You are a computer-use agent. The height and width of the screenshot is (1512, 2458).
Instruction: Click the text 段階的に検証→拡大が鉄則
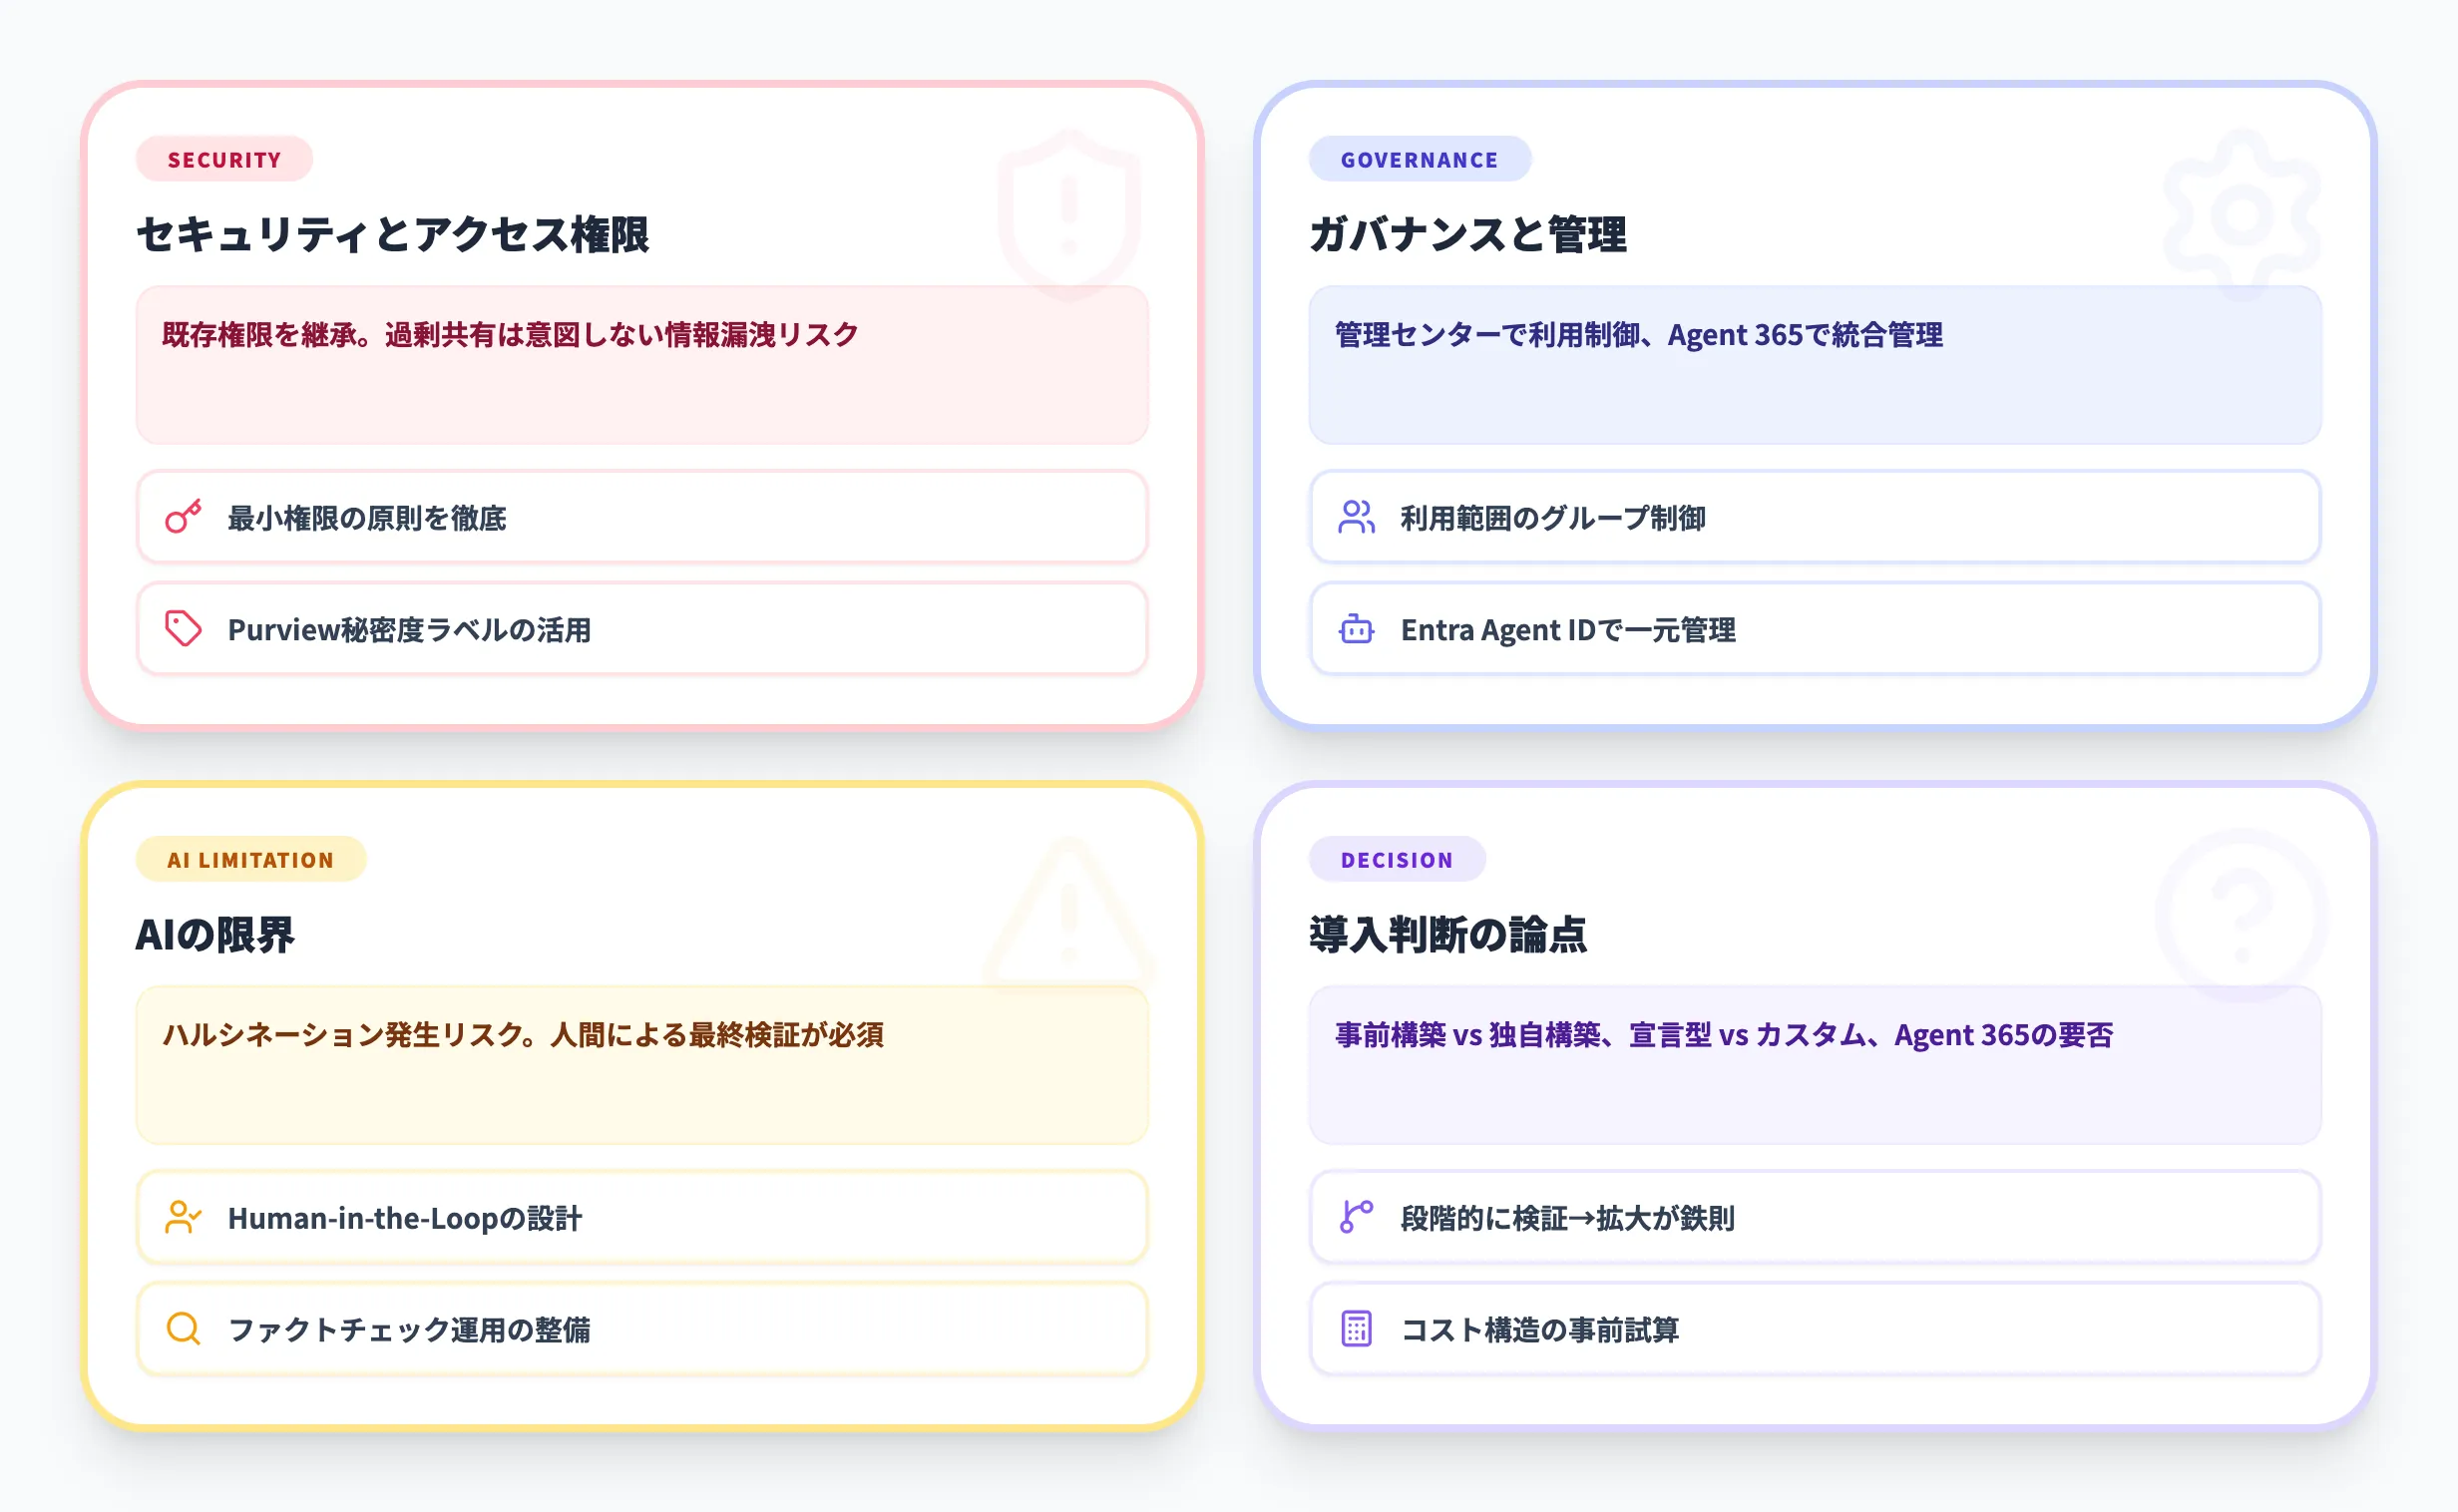tap(1567, 1218)
